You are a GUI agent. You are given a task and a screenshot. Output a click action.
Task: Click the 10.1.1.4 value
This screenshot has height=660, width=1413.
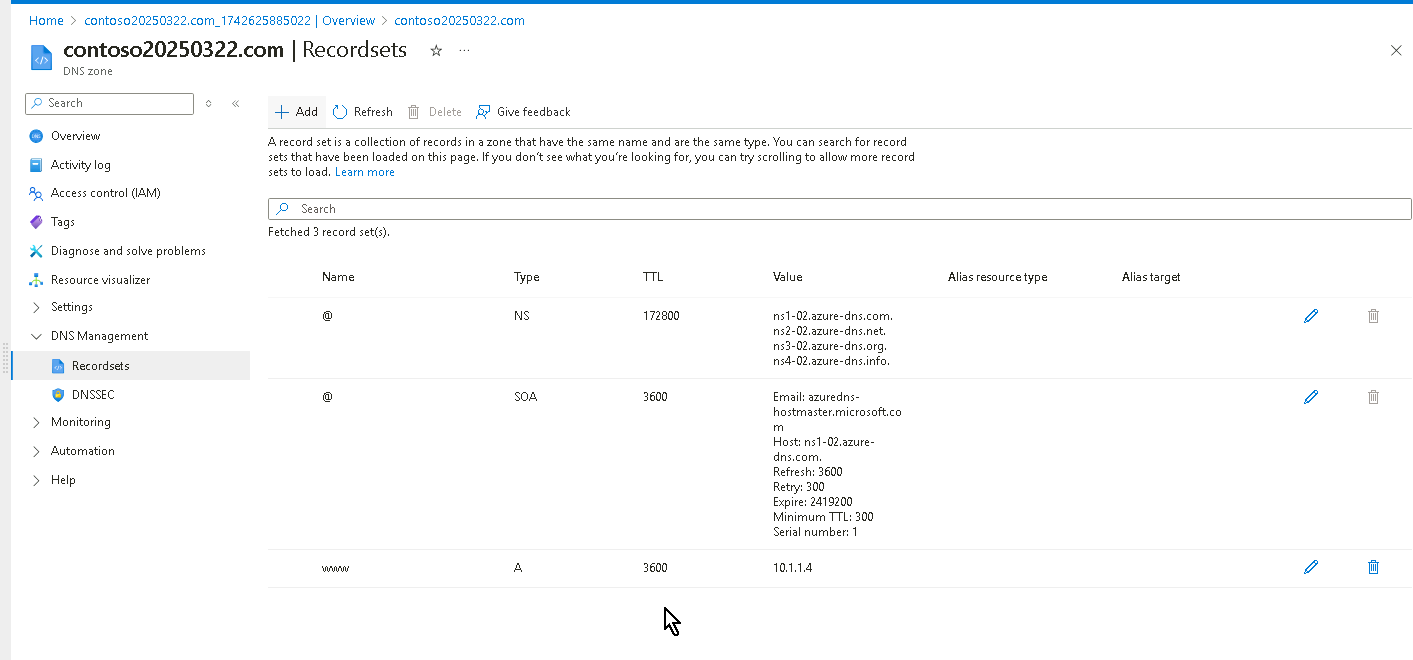(x=793, y=567)
